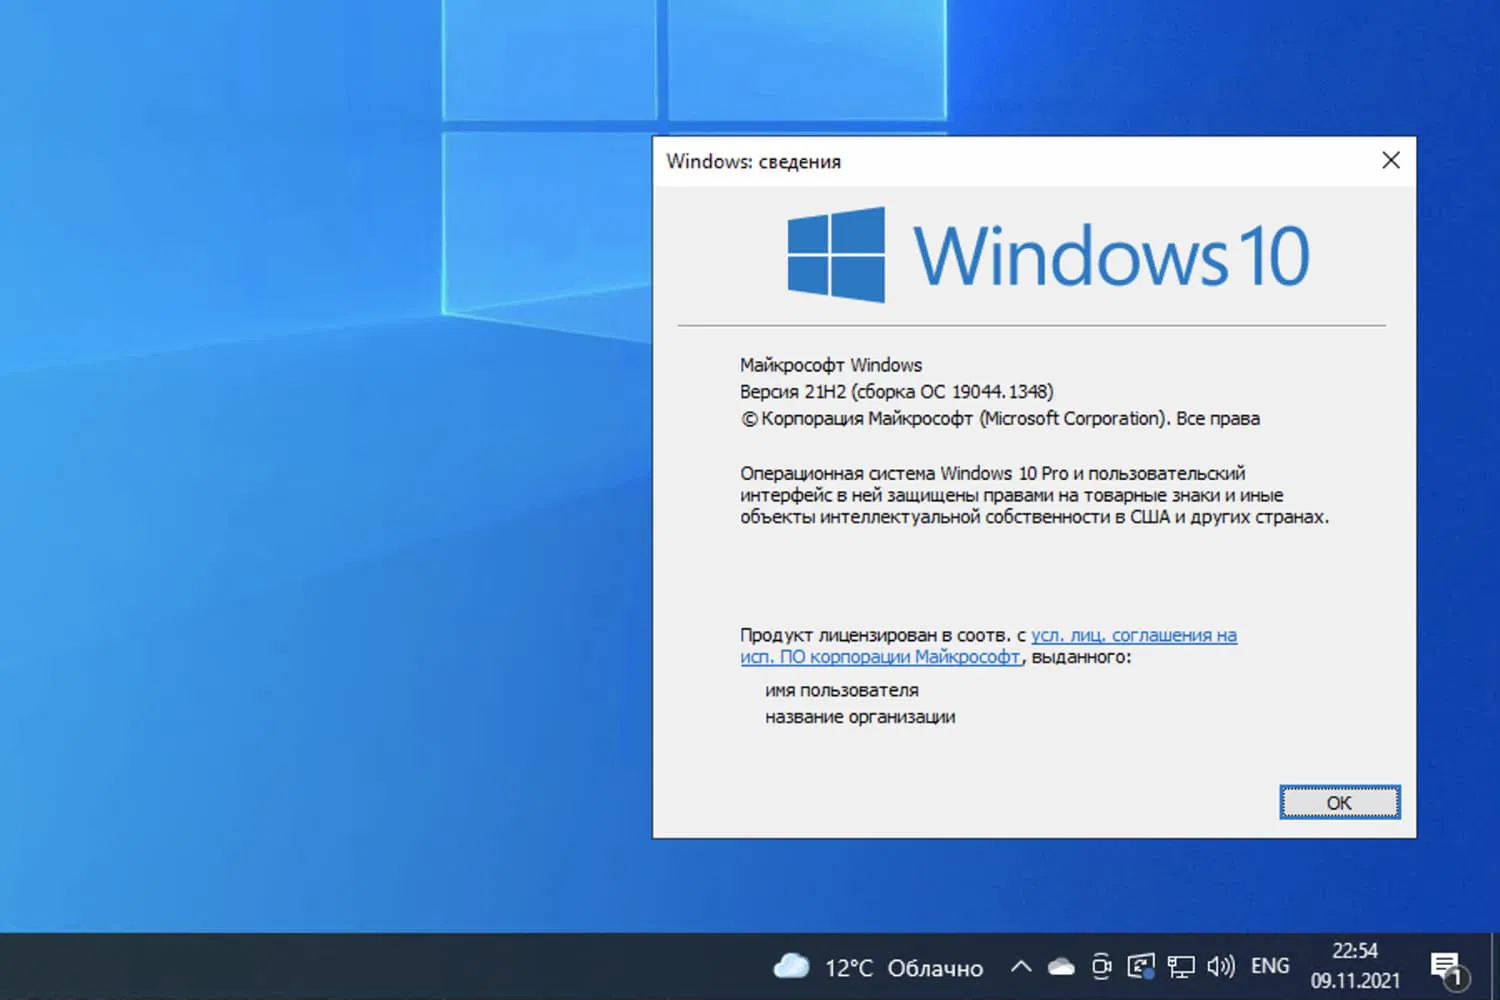
Task: Switch input language via the ENG indicator
Action: coord(1269,966)
